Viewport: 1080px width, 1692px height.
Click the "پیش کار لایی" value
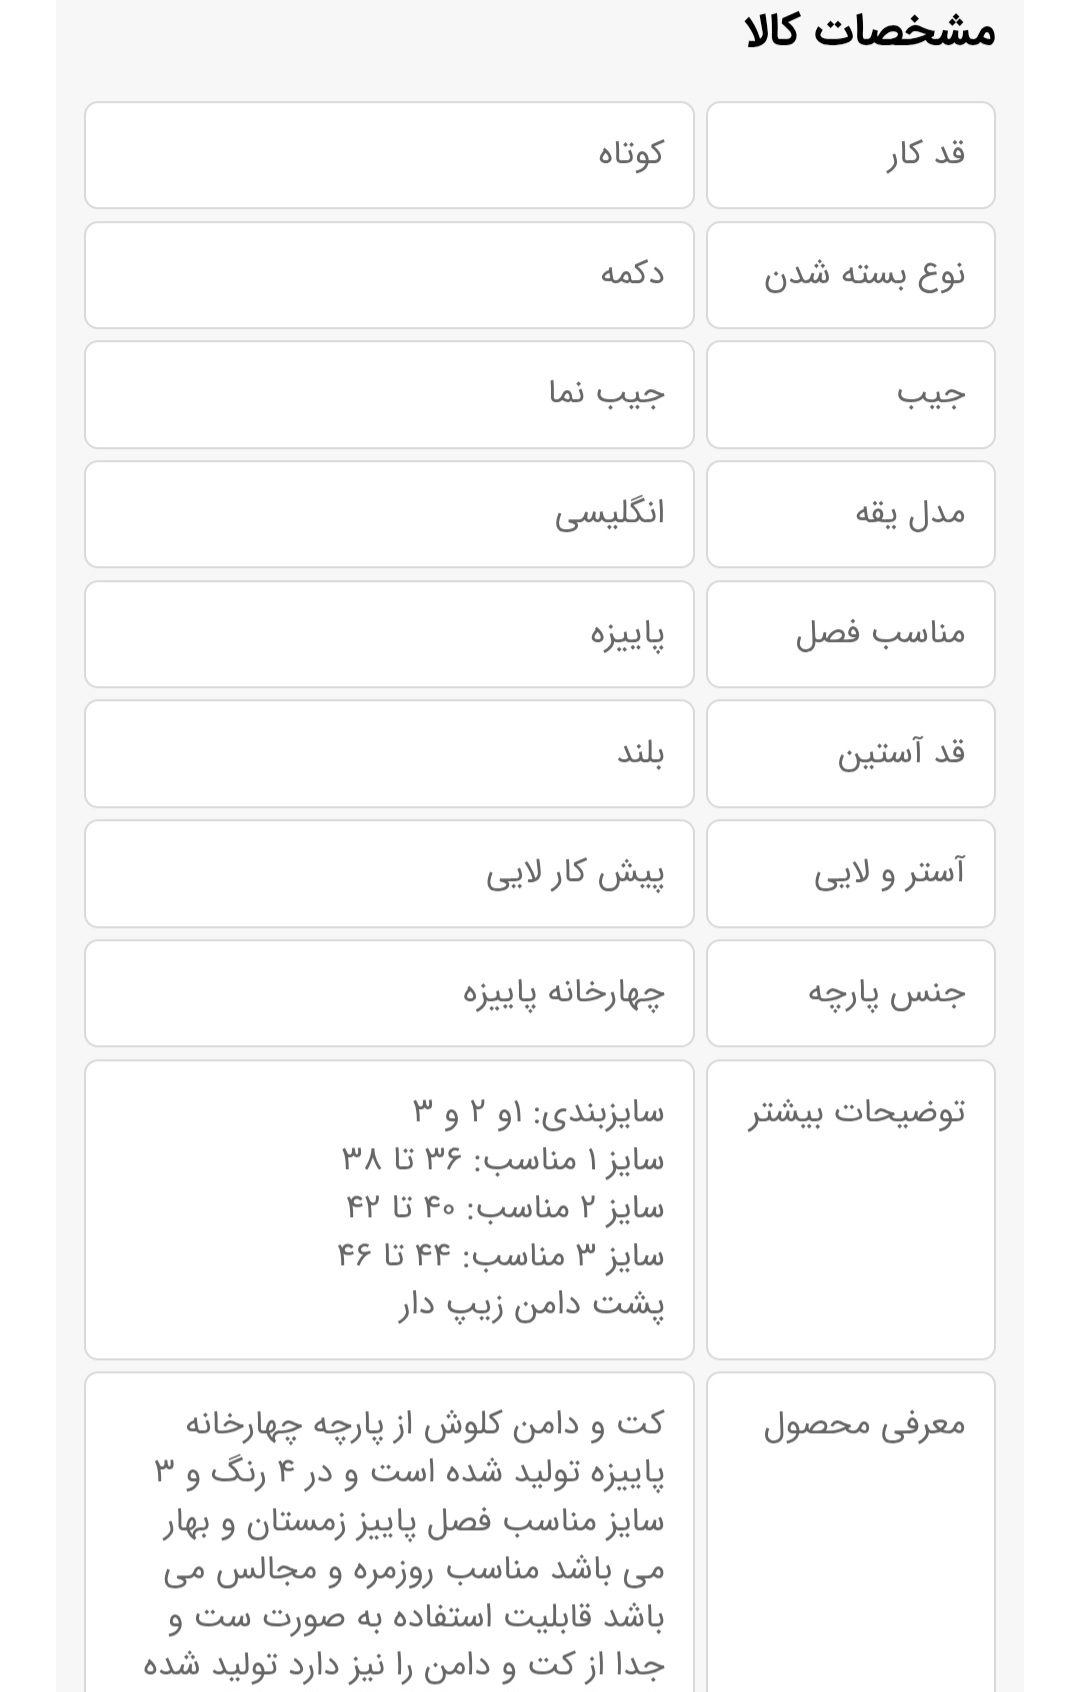point(575,873)
